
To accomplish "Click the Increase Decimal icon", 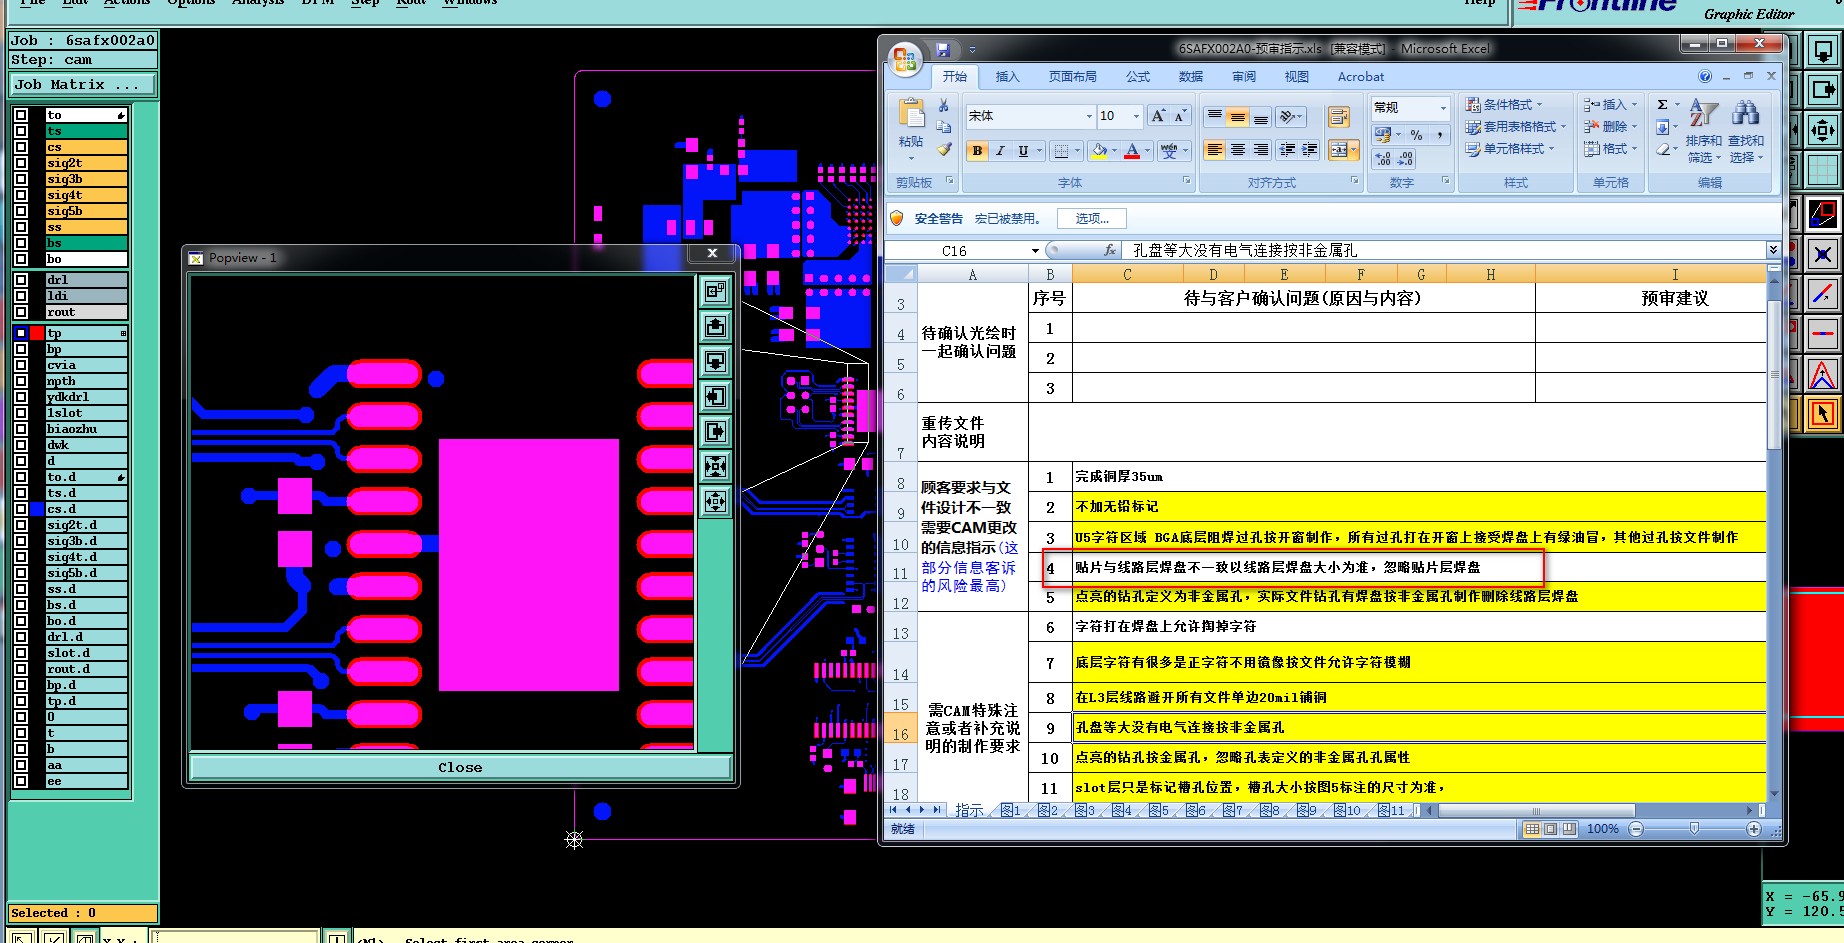I will click(1383, 159).
